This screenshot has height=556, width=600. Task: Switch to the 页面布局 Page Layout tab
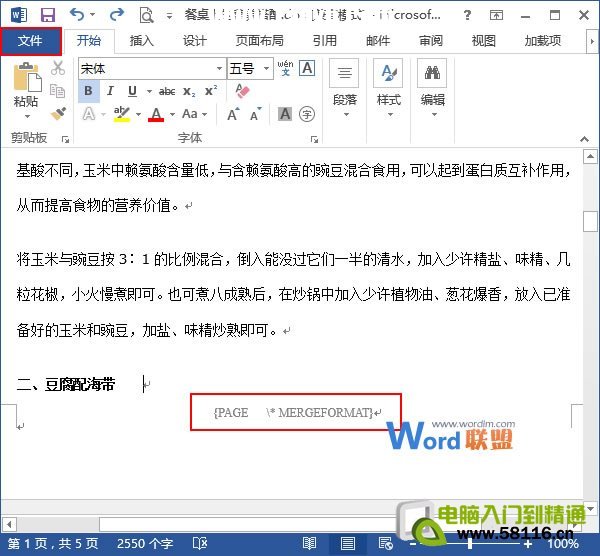click(259, 41)
